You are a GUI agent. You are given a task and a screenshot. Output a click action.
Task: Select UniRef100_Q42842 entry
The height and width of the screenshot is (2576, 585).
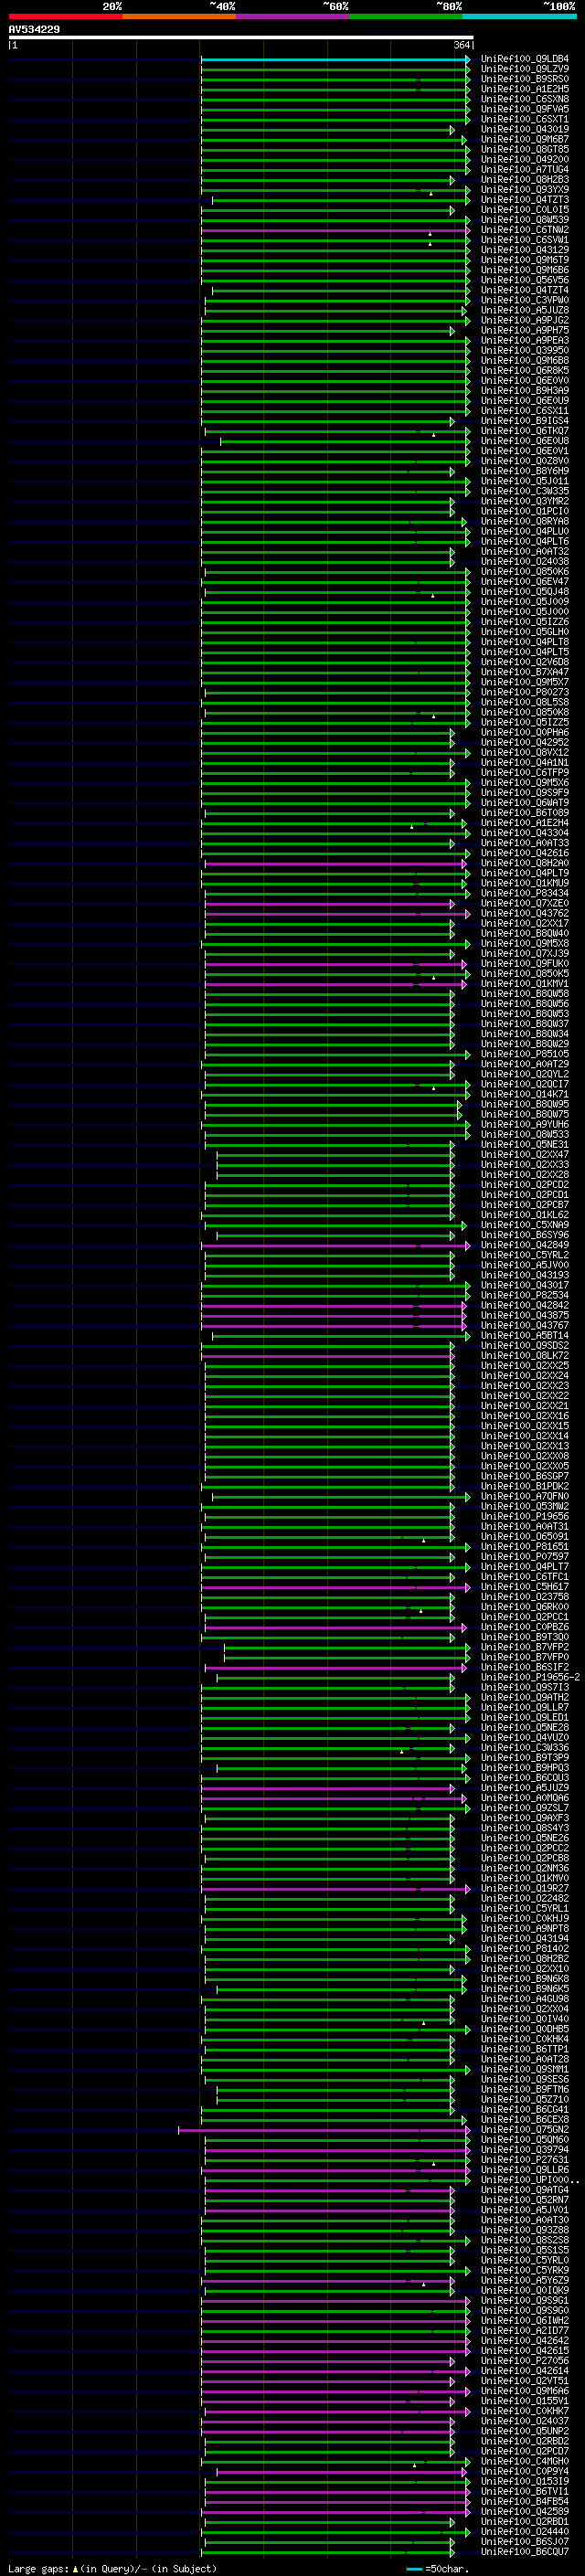(x=524, y=1305)
